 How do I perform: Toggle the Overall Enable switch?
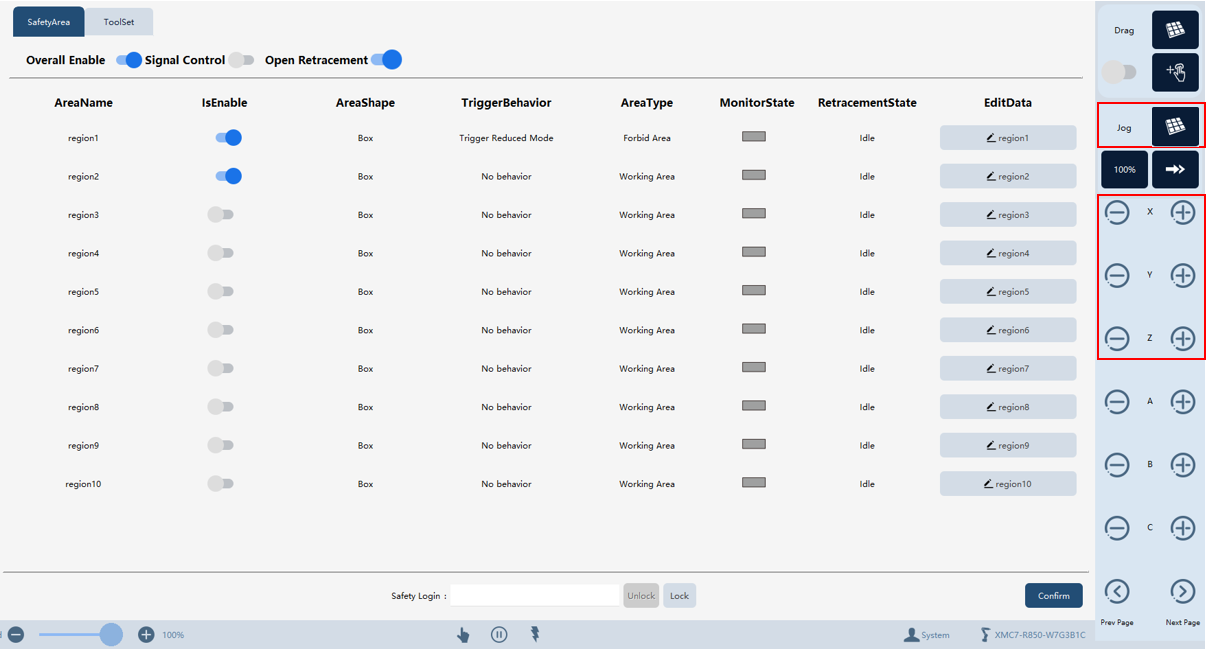(x=129, y=60)
